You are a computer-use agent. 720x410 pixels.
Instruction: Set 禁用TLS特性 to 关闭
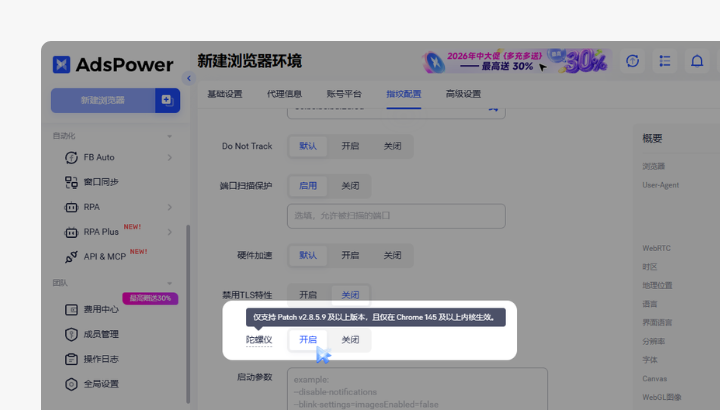pyautogui.click(x=350, y=295)
